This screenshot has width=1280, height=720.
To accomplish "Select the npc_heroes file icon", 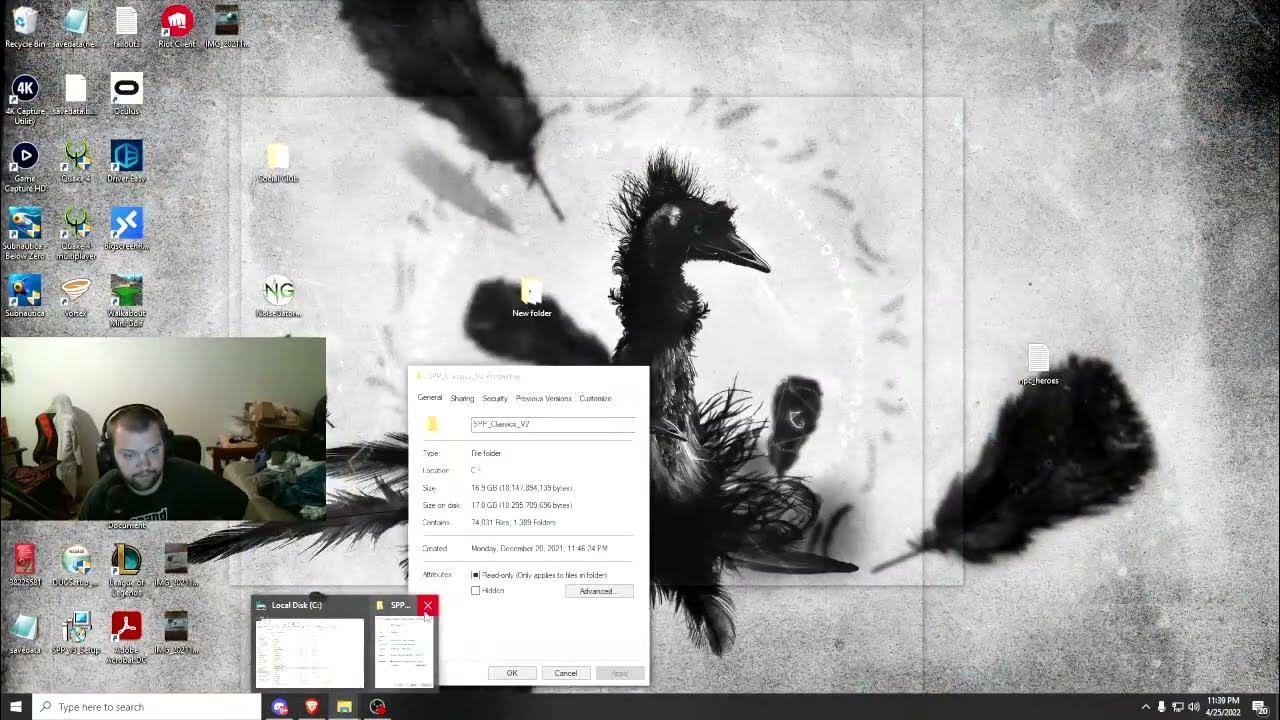I will [x=1038, y=365].
